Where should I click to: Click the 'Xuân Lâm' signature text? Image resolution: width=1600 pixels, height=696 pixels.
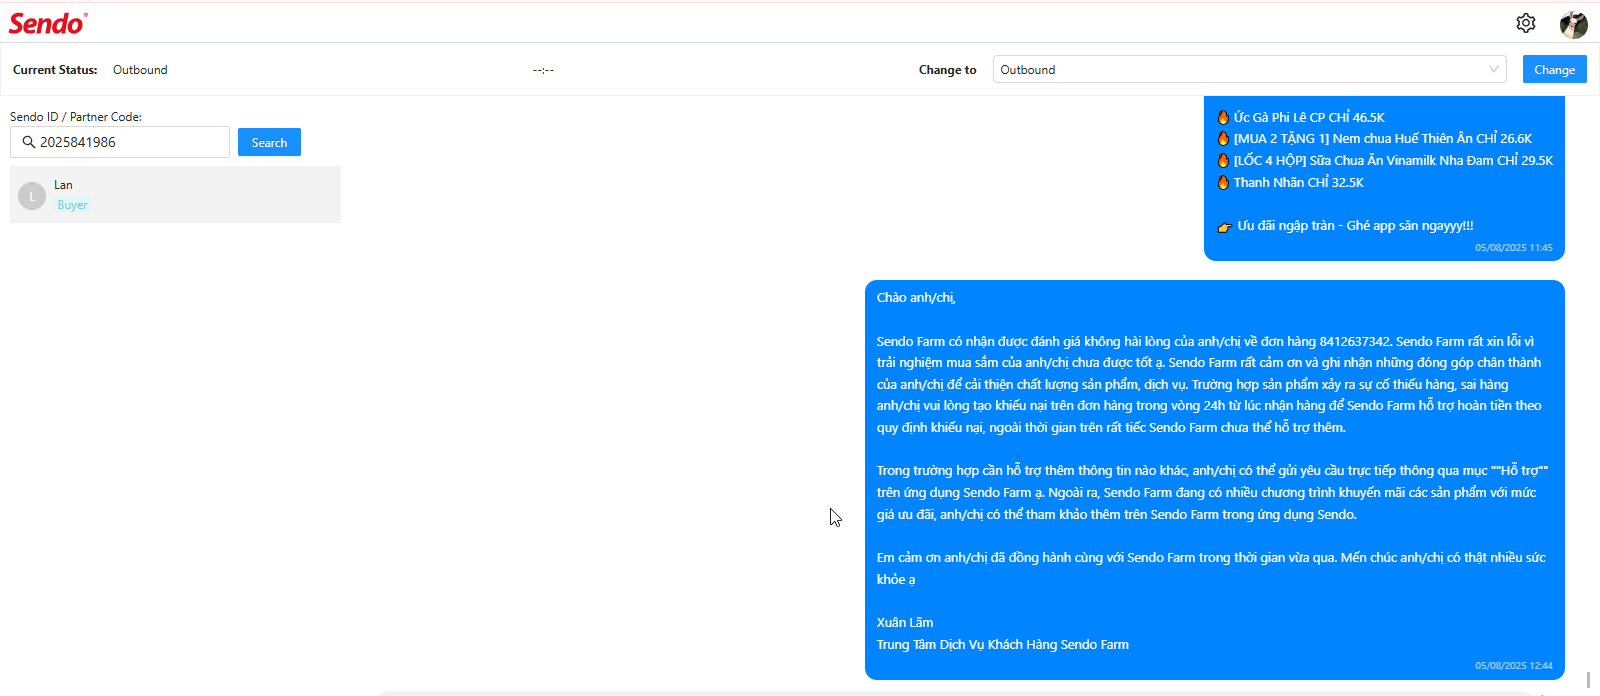coord(905,622)
